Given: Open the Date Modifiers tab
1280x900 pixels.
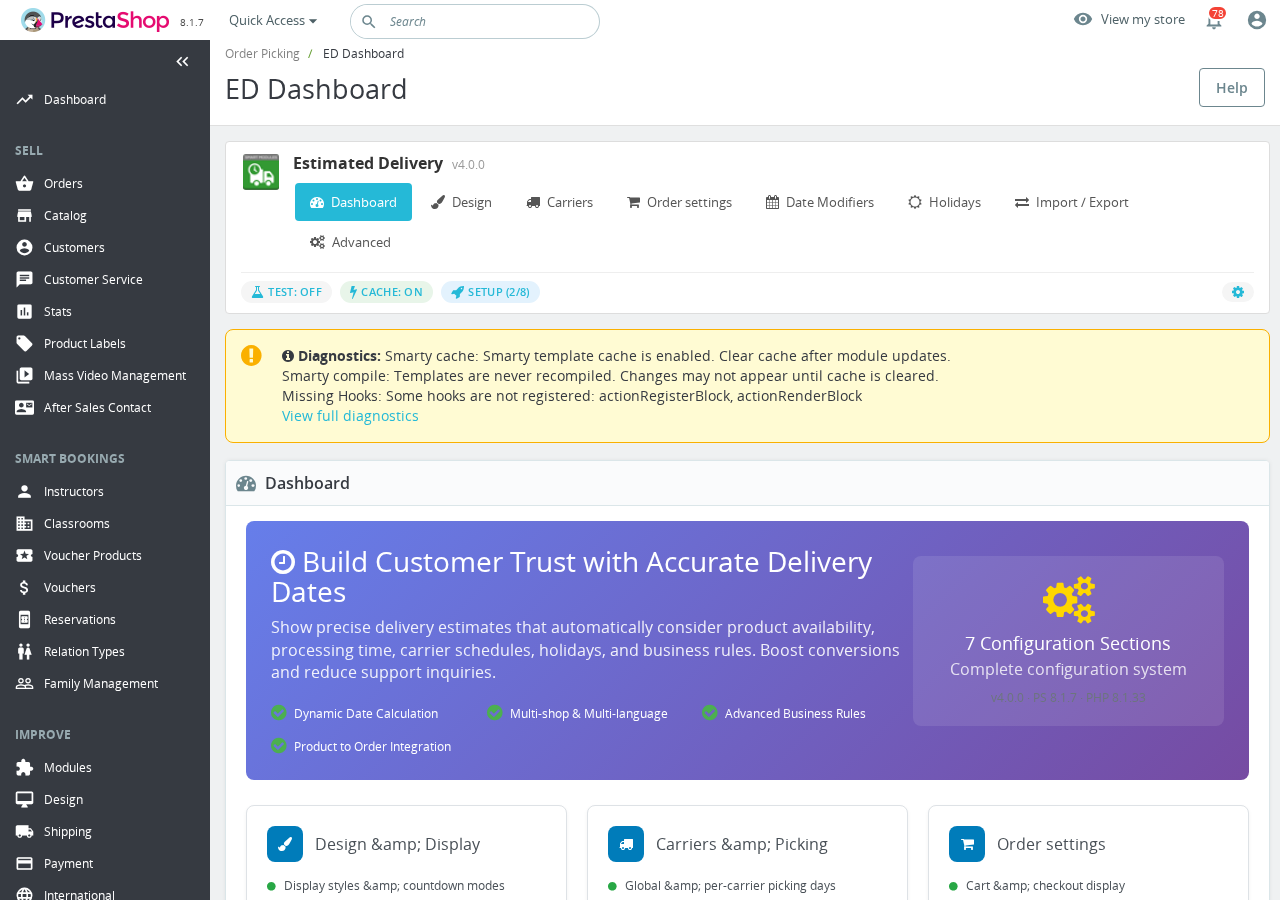Looking at the screenshot, I should (820, 202).
